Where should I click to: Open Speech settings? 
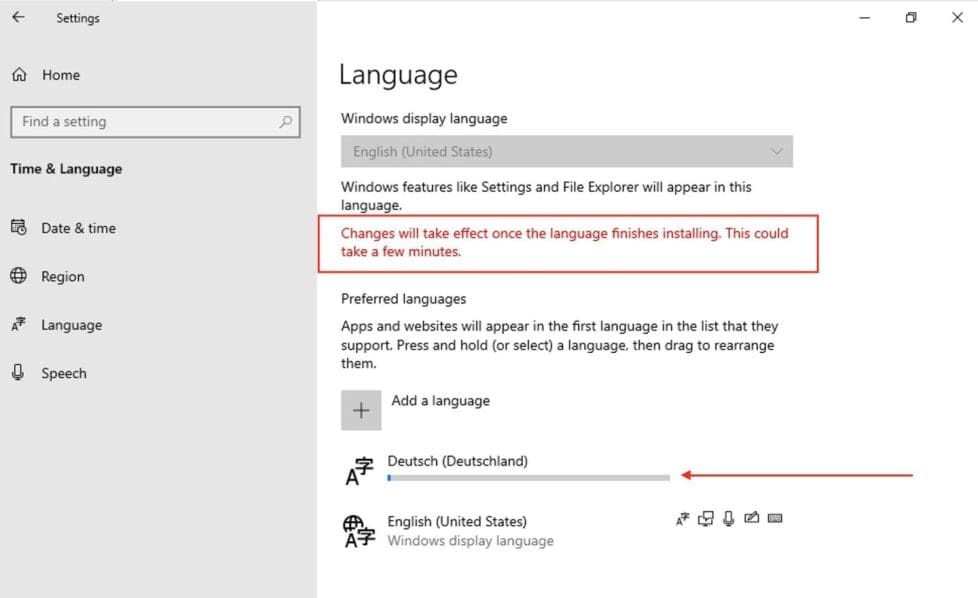click(63, 373)
